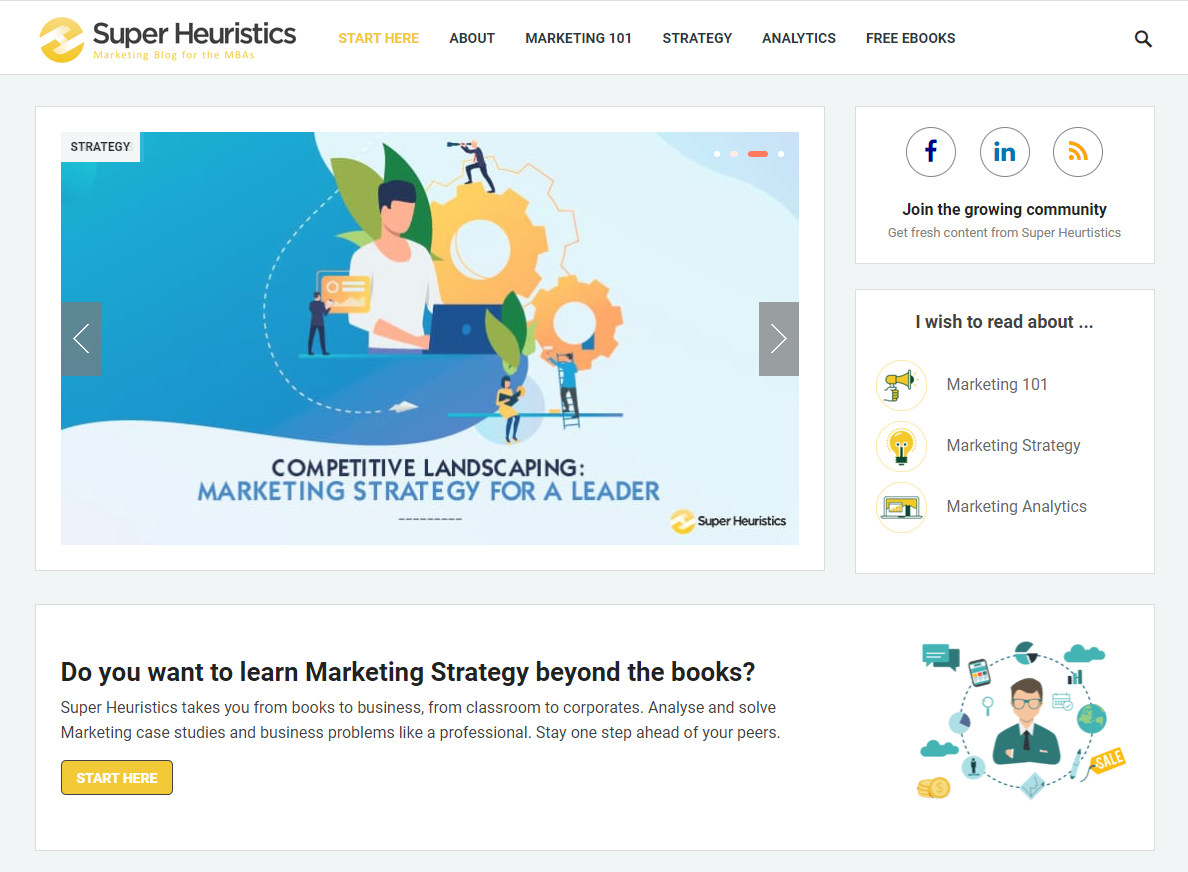The height and width of the screenshot is (872, 1188).
Task: Click the Super Heuristics logo
Action: 167,39
